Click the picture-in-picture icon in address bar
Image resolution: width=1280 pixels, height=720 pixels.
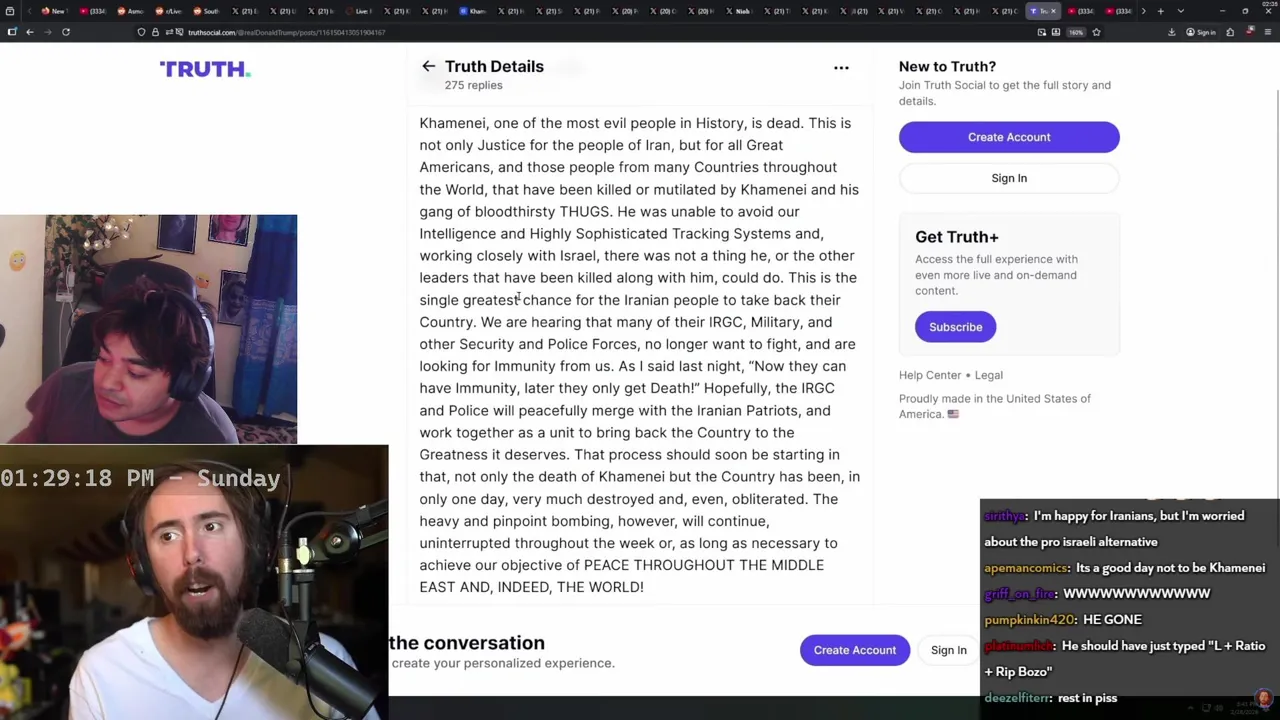click(x=1041, y=32)
